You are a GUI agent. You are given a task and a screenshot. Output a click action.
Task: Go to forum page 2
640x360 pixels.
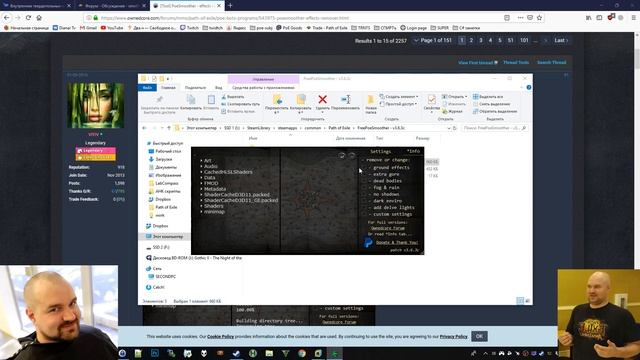pyautogui.click(x=471, y=40)
